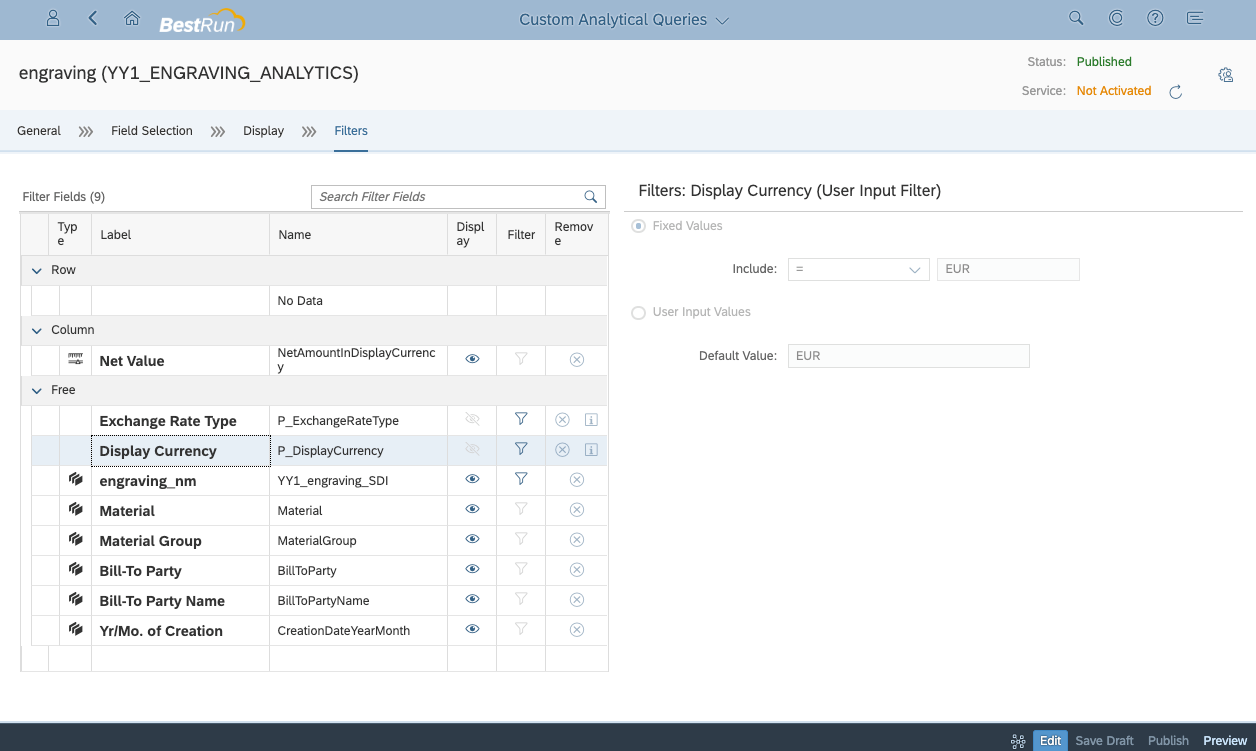Open the Custom Analytical Queries title menu
1256x751 pixels.
723,19
